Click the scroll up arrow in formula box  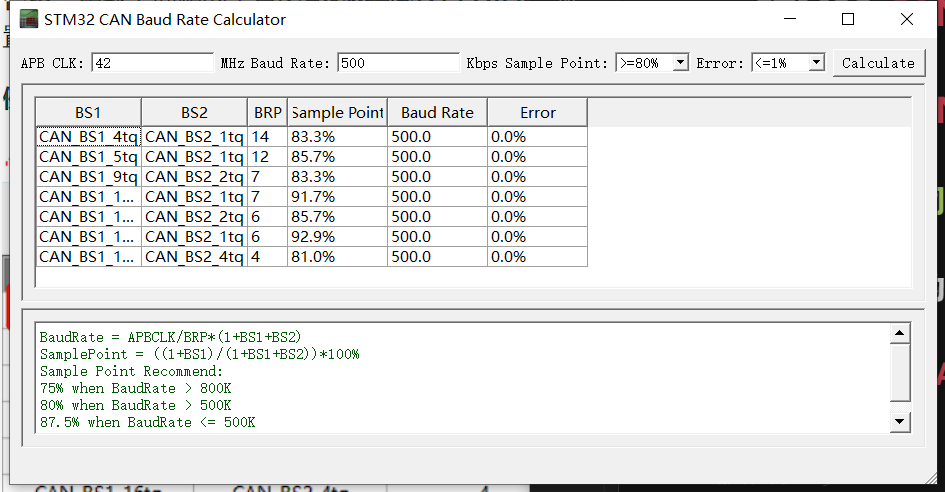[900, 333]
